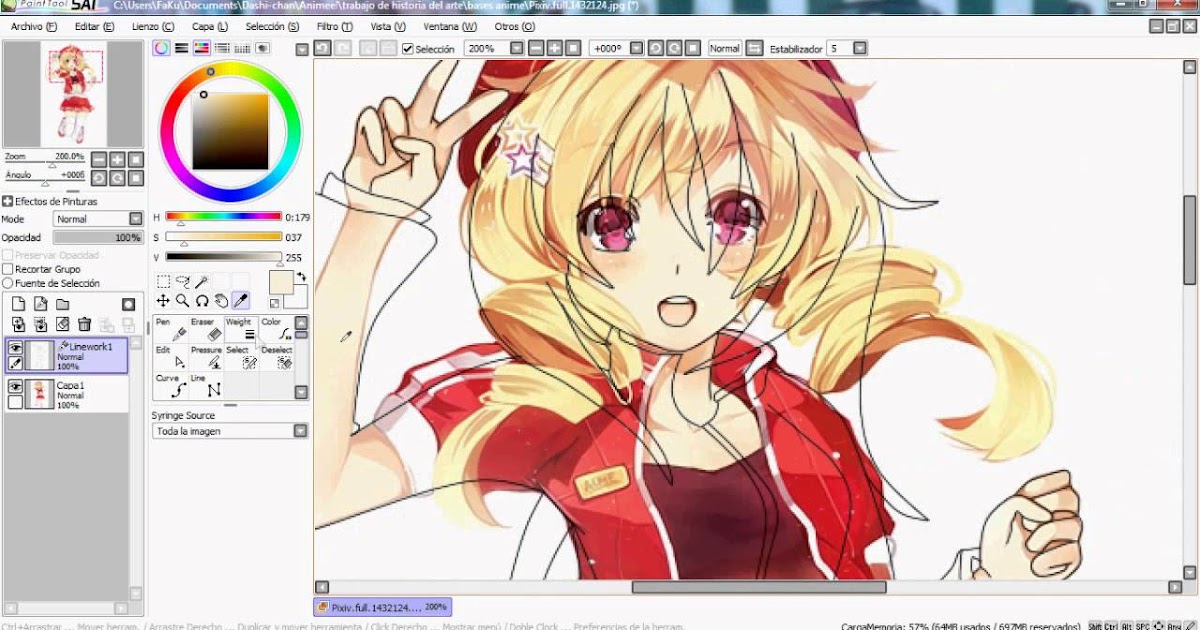Screen dimensions: 1200x630
Task: Hide the Linework1 layer
Action: point(15,348)
